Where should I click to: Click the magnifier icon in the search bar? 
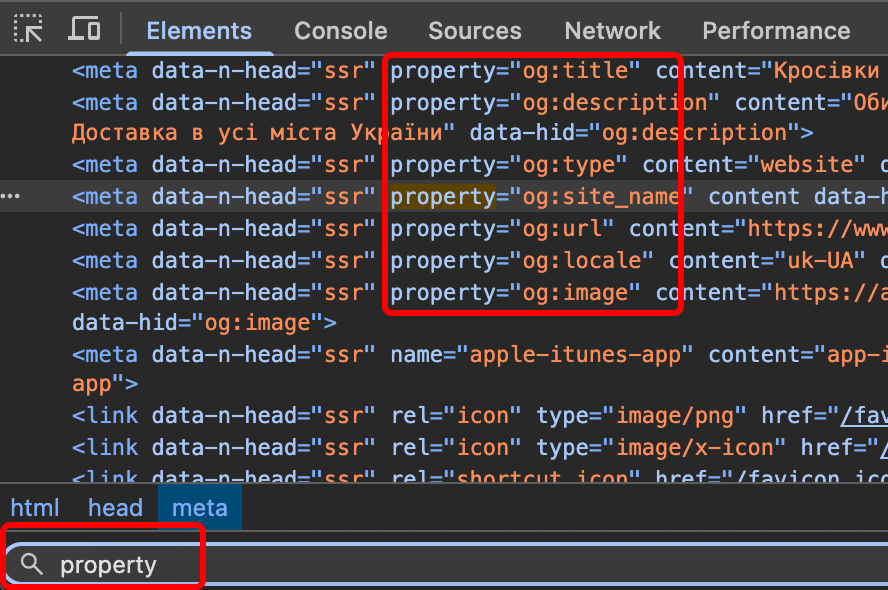coord(32,564)
